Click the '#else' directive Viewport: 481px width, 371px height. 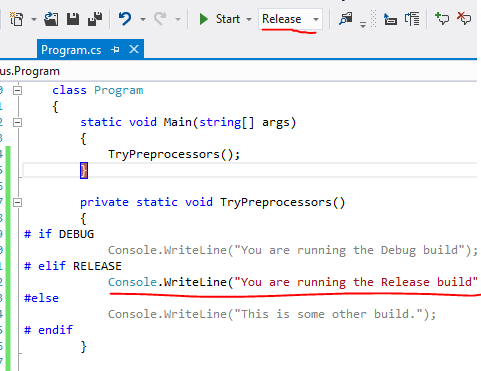[41, 298]
